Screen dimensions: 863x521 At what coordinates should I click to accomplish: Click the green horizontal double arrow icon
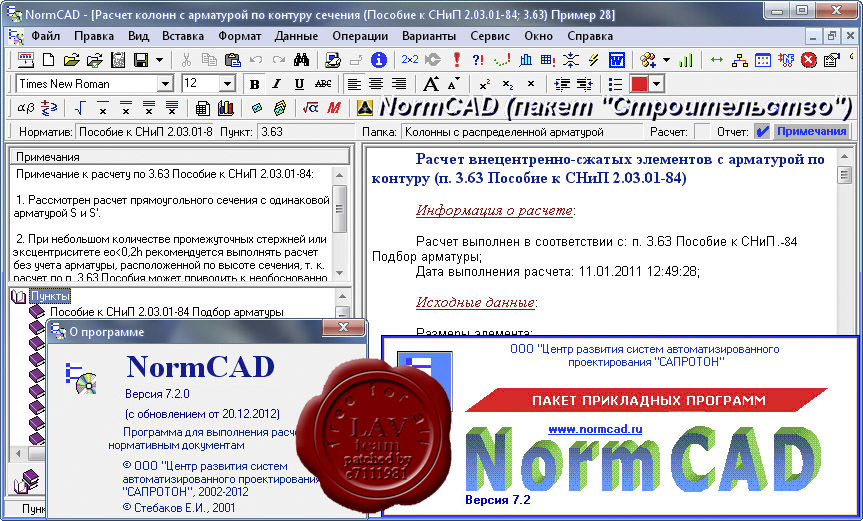point(717,59)
